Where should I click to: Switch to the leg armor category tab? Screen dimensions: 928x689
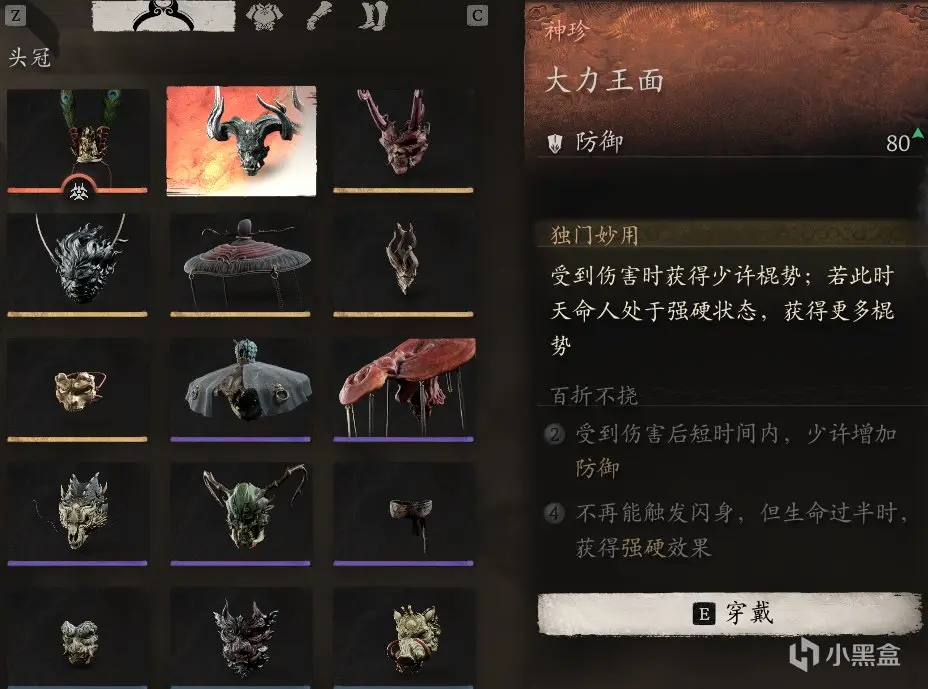pyautogui.click(x=373, y=16)
